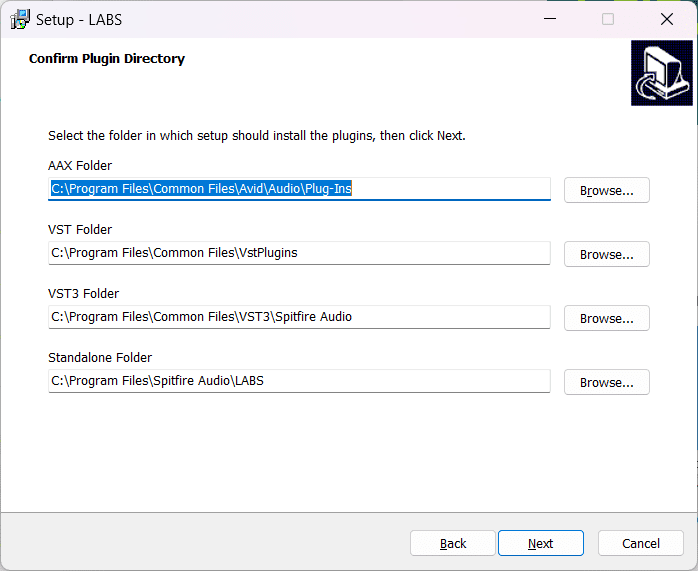Click the installer computer image at top right
Image resolution: width=698 pixels, height=571 pixels.
point(661,73)
